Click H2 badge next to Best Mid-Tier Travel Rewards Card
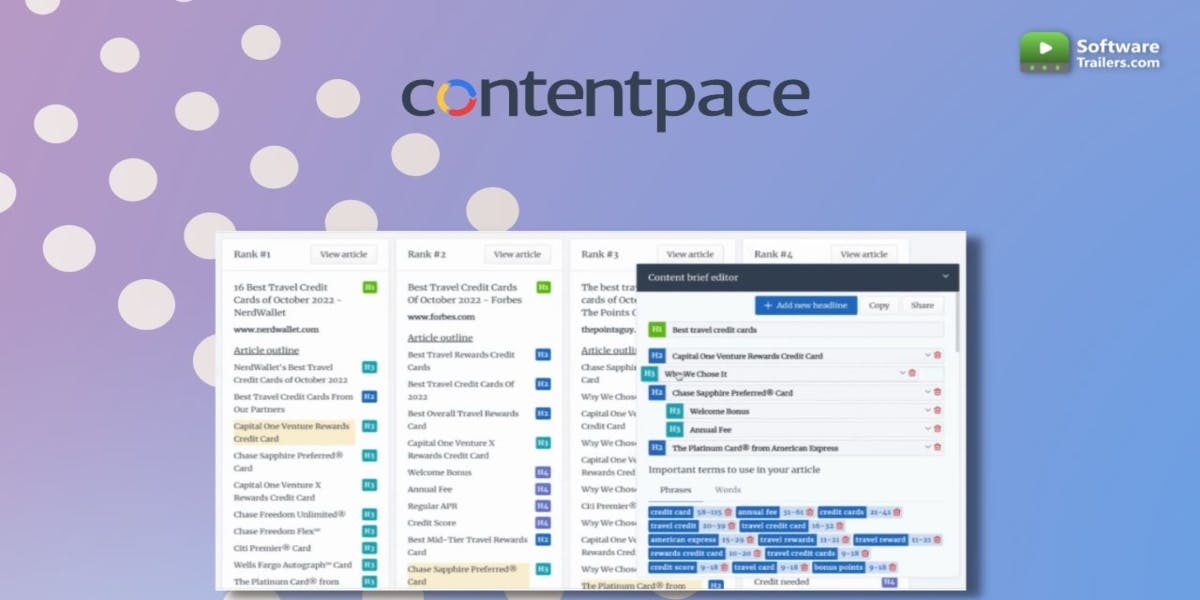Image resolution: width=1200 pixels, height=600 pixels. [x=543, y=540]
